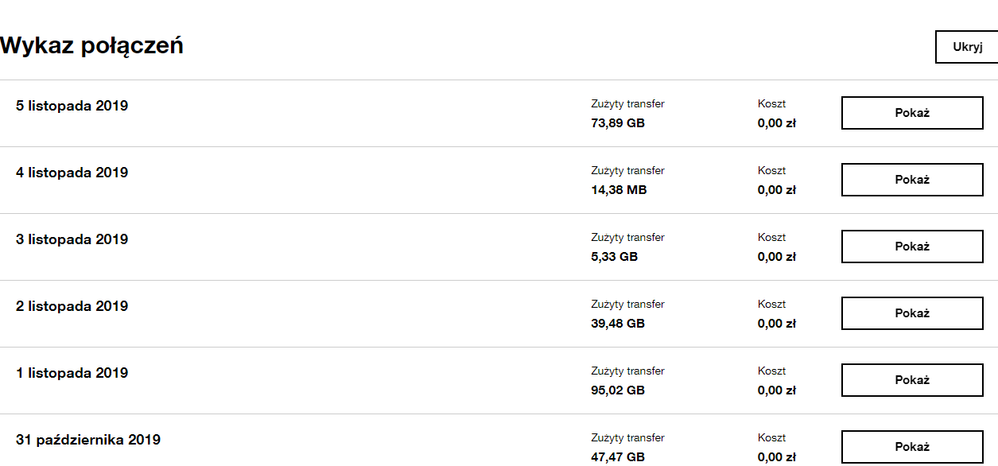Select the 39,48 GB transfer amount
Viewport: 998px width, 466px height.
(x=618, y=324)
